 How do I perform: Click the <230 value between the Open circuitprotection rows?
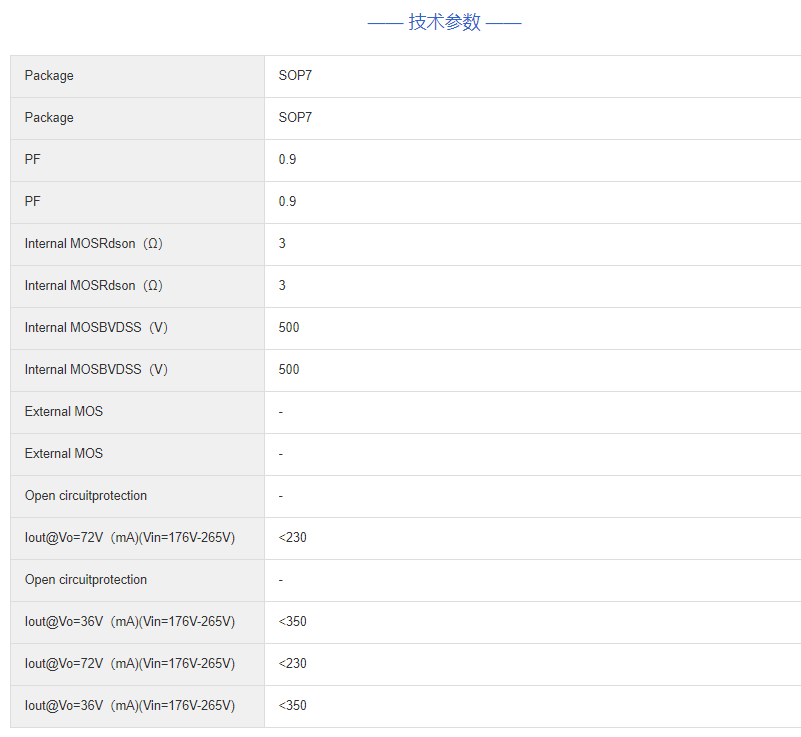pos(292,538)
